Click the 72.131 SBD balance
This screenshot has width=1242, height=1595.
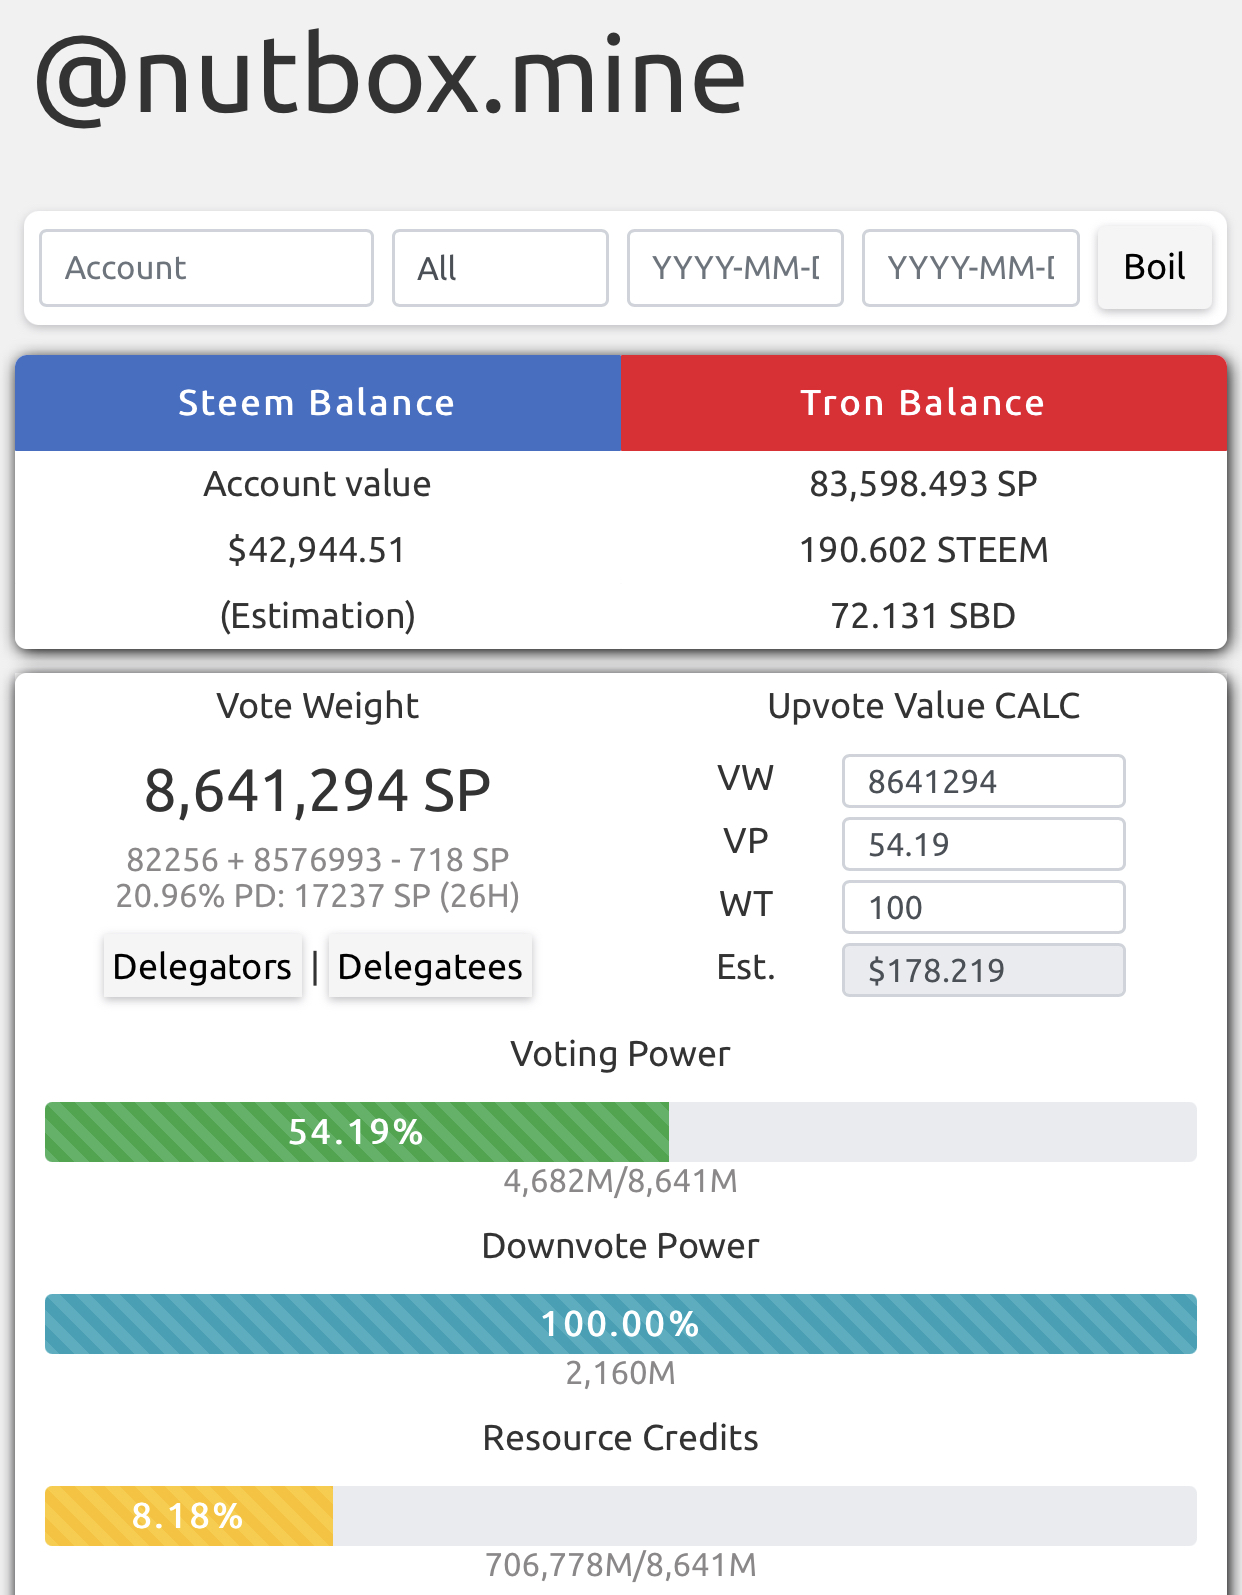click(924, 616)
